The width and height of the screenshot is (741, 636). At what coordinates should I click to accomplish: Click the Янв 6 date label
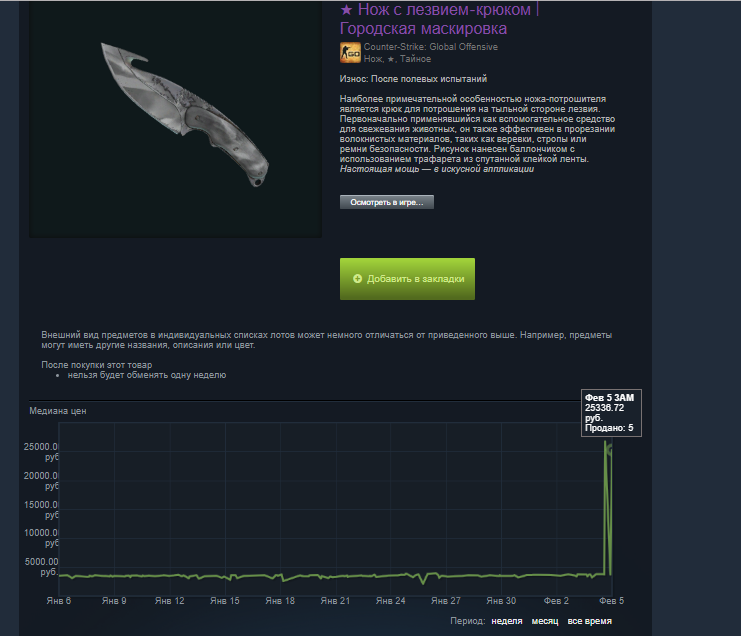click(59, 601)
